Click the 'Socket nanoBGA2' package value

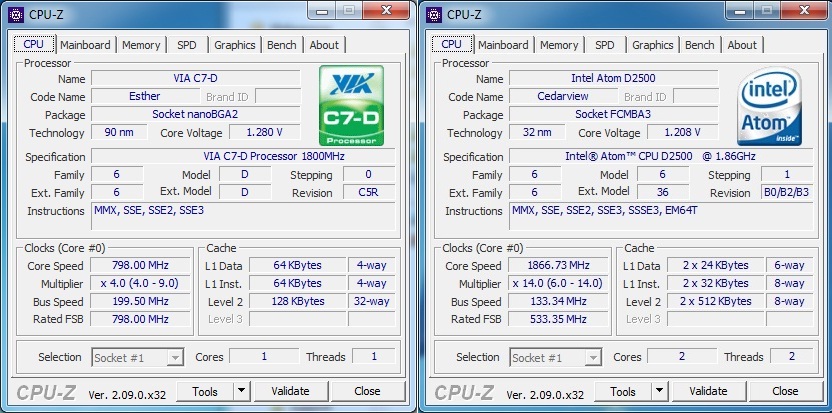pos(195,114)
